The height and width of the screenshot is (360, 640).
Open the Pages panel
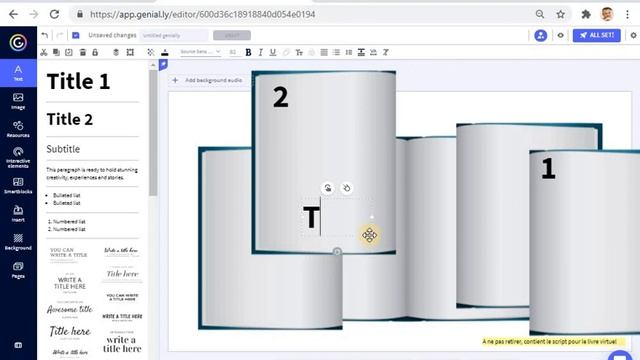[18, 270]
